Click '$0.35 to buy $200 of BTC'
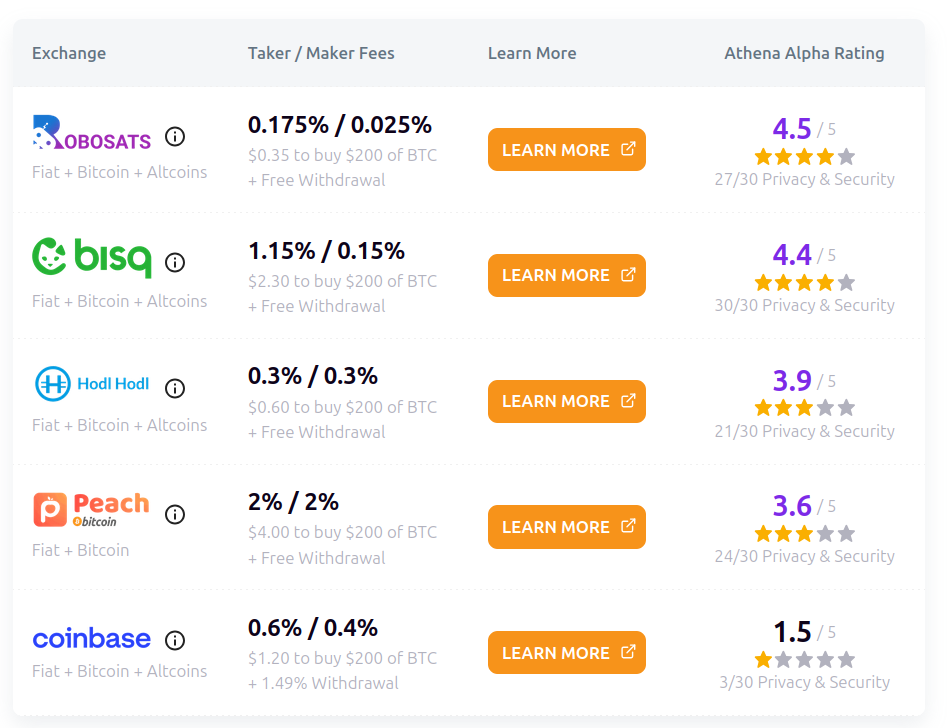Screen dimensions: 947x728 point(342,155)
